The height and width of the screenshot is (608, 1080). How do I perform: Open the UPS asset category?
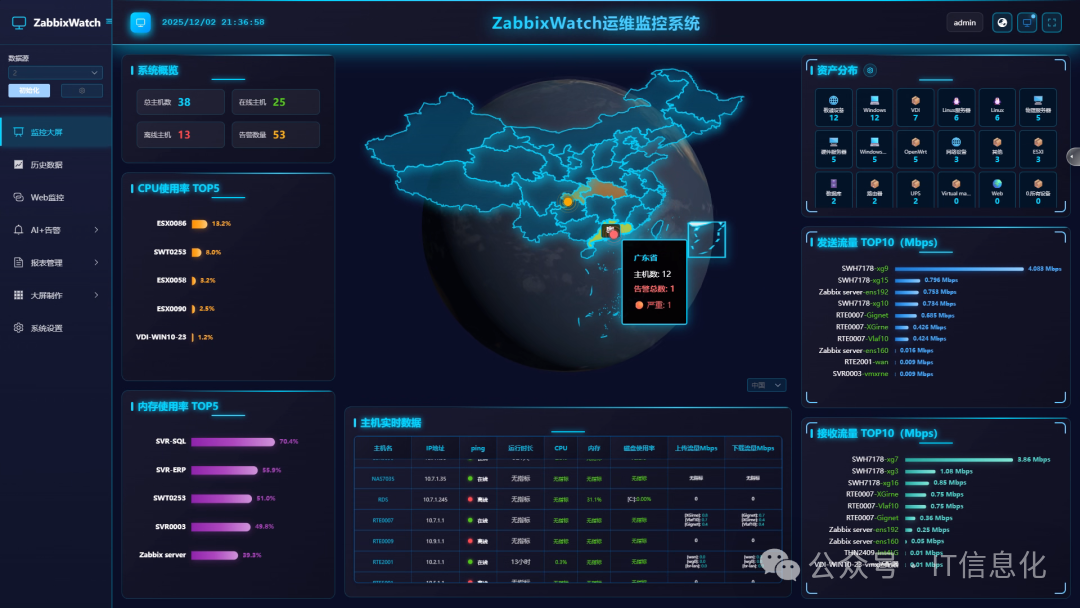[x=915, y=190]
